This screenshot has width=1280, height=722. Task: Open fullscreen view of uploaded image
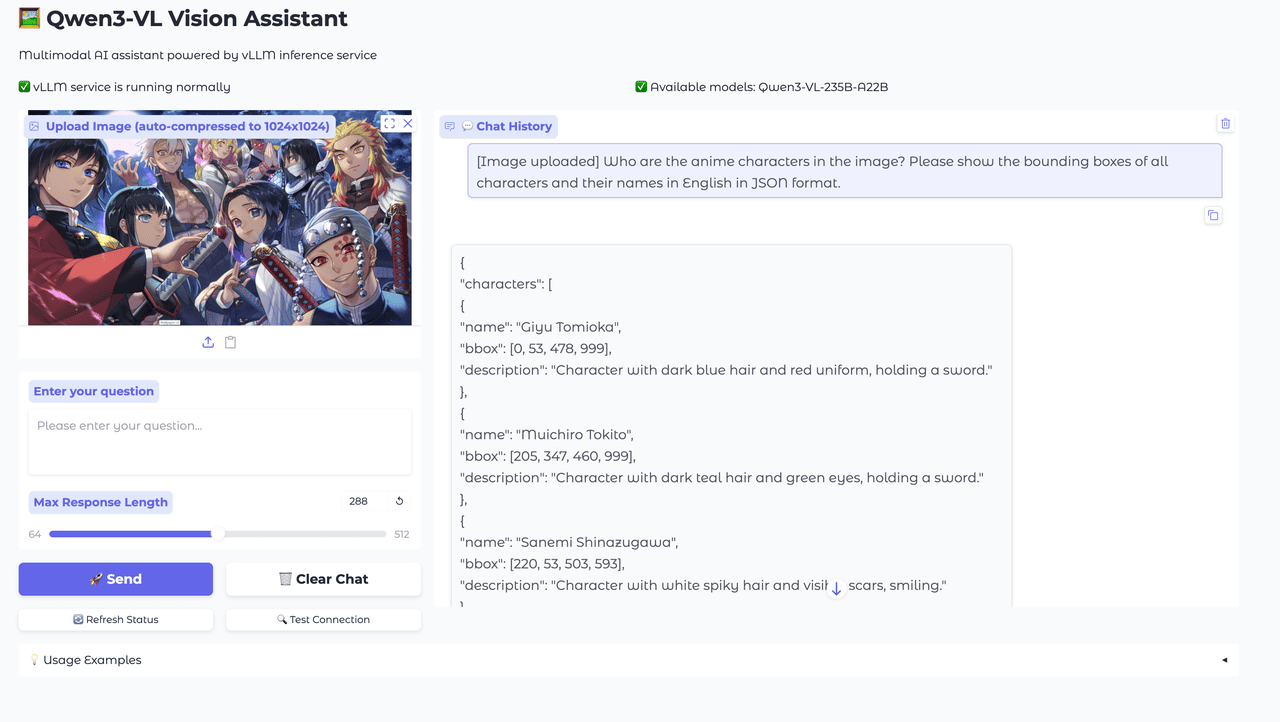pyautogui.click(x=389, y=124)
